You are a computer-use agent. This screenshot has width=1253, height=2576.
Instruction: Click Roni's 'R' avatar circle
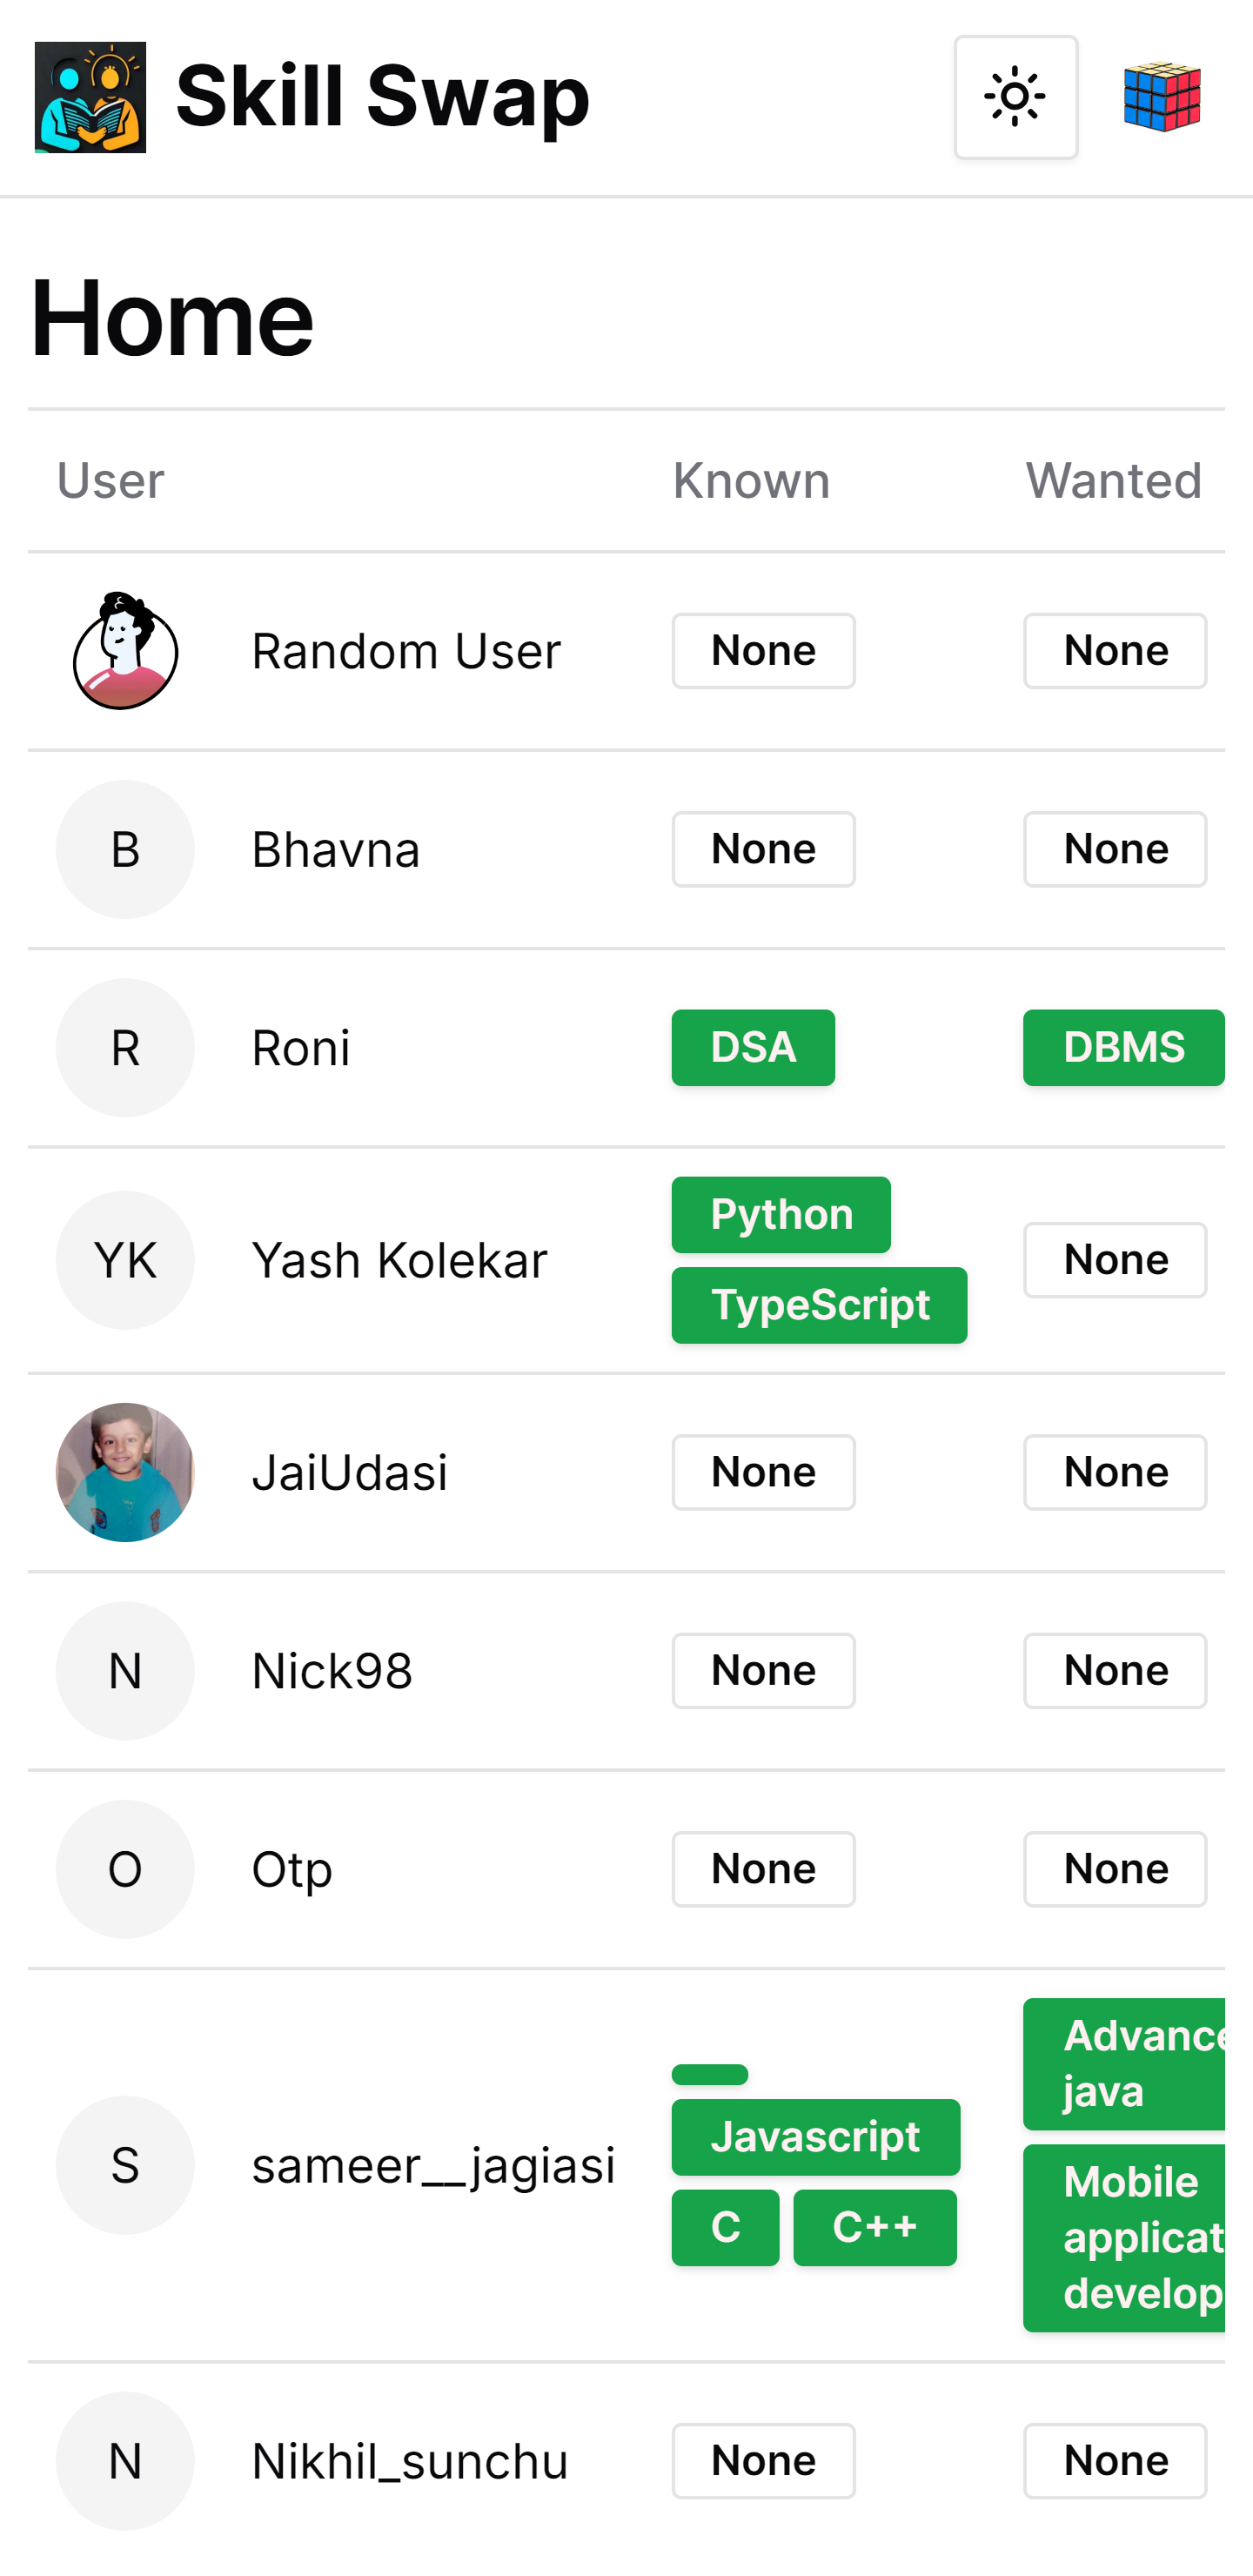pyautogui.click(x=125, y=1047)
